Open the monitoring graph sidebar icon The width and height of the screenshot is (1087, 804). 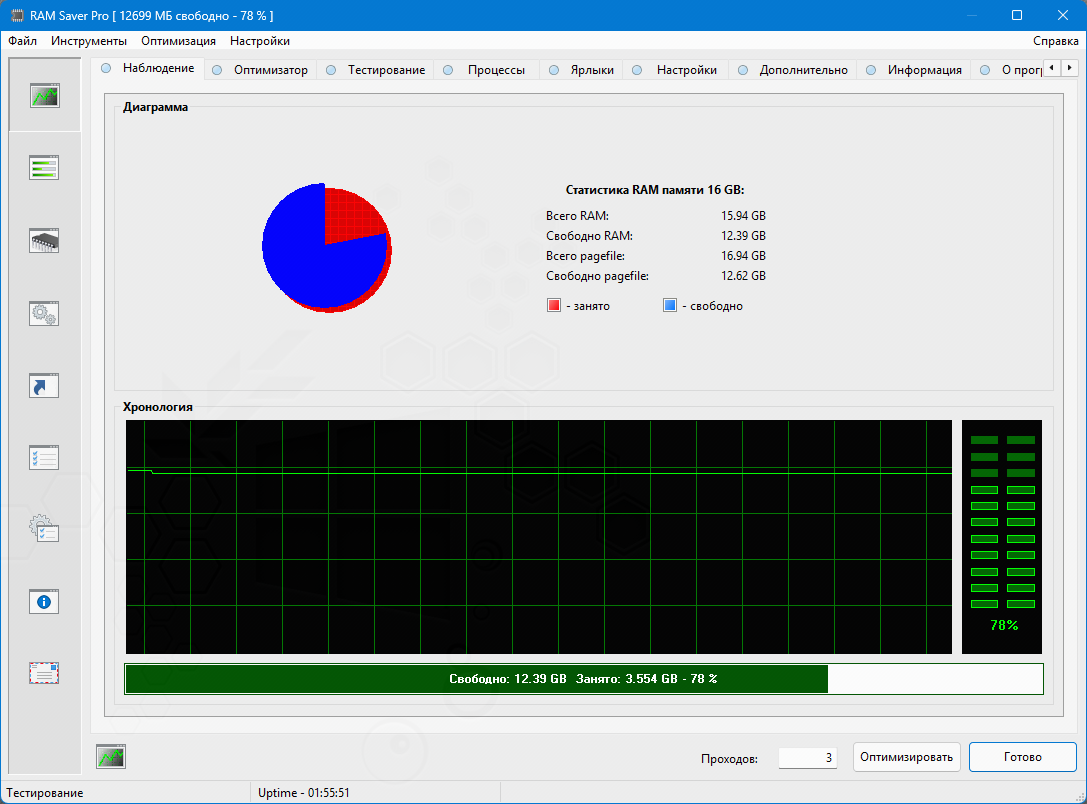pos(44,95)
